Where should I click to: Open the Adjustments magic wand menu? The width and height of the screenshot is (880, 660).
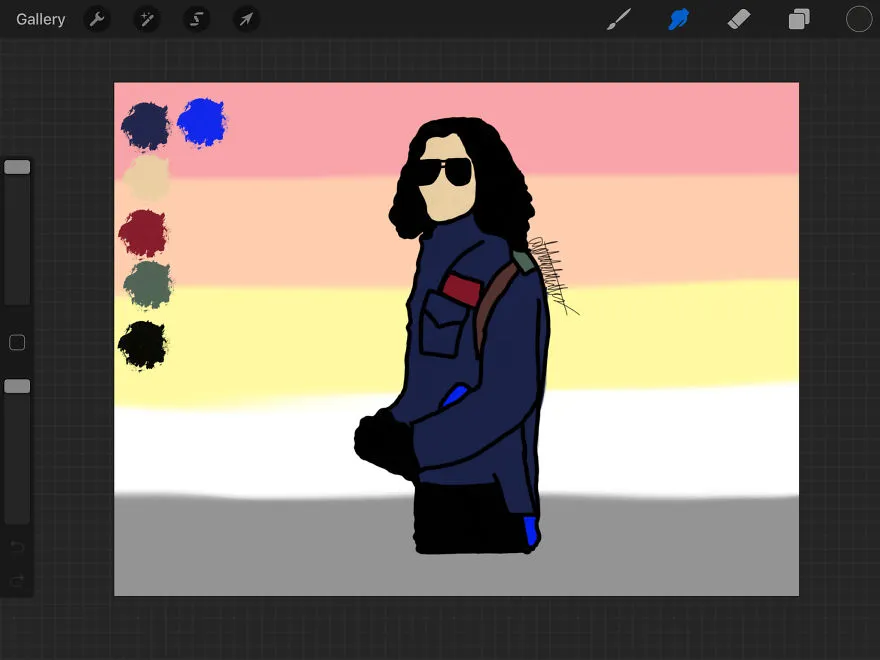point(146,20)
